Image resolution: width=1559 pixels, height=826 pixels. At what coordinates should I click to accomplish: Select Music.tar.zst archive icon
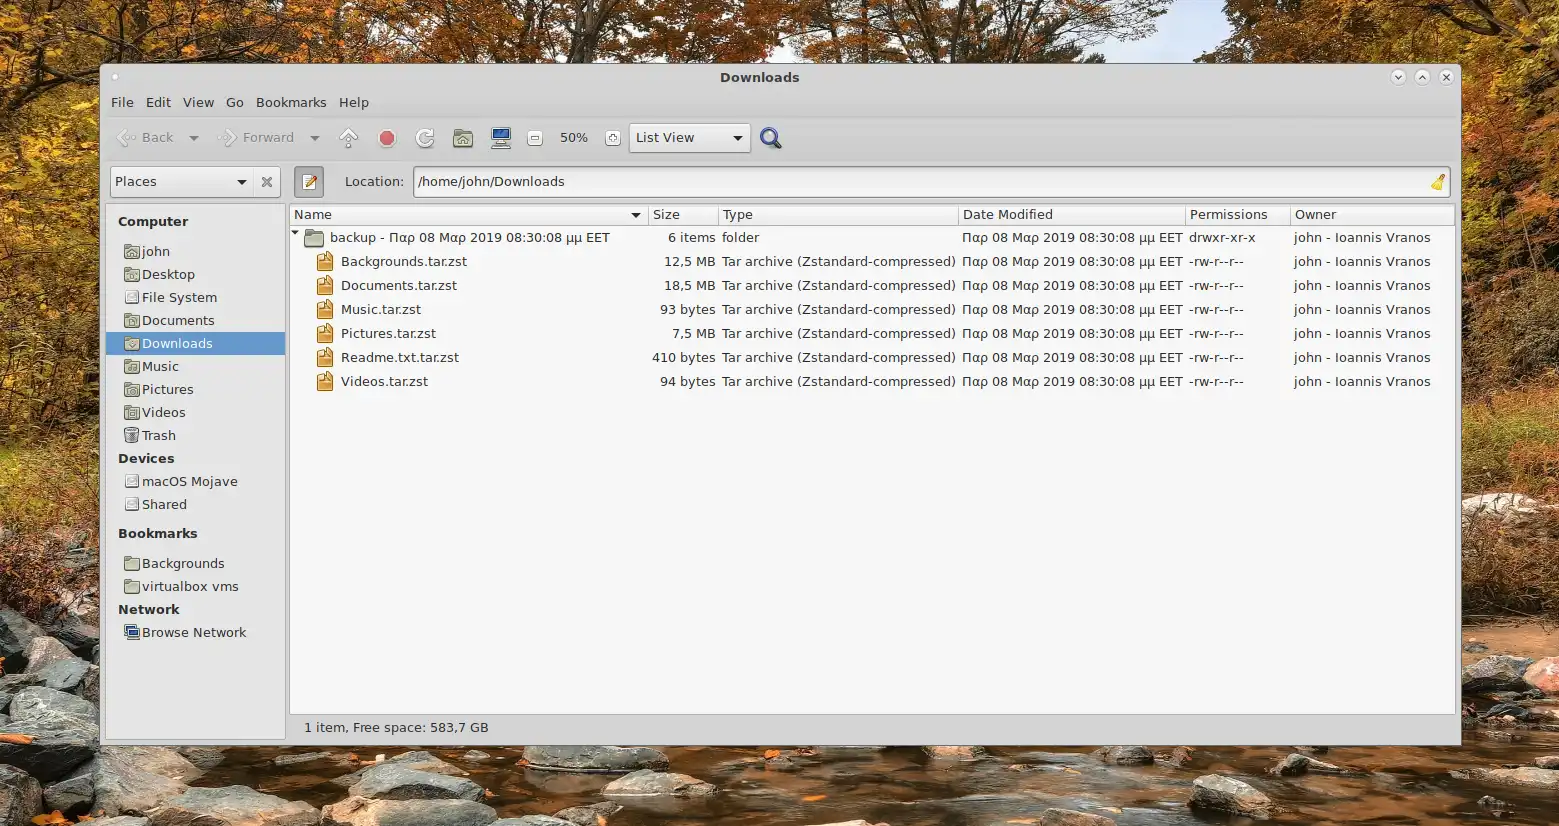click(324, 310)
